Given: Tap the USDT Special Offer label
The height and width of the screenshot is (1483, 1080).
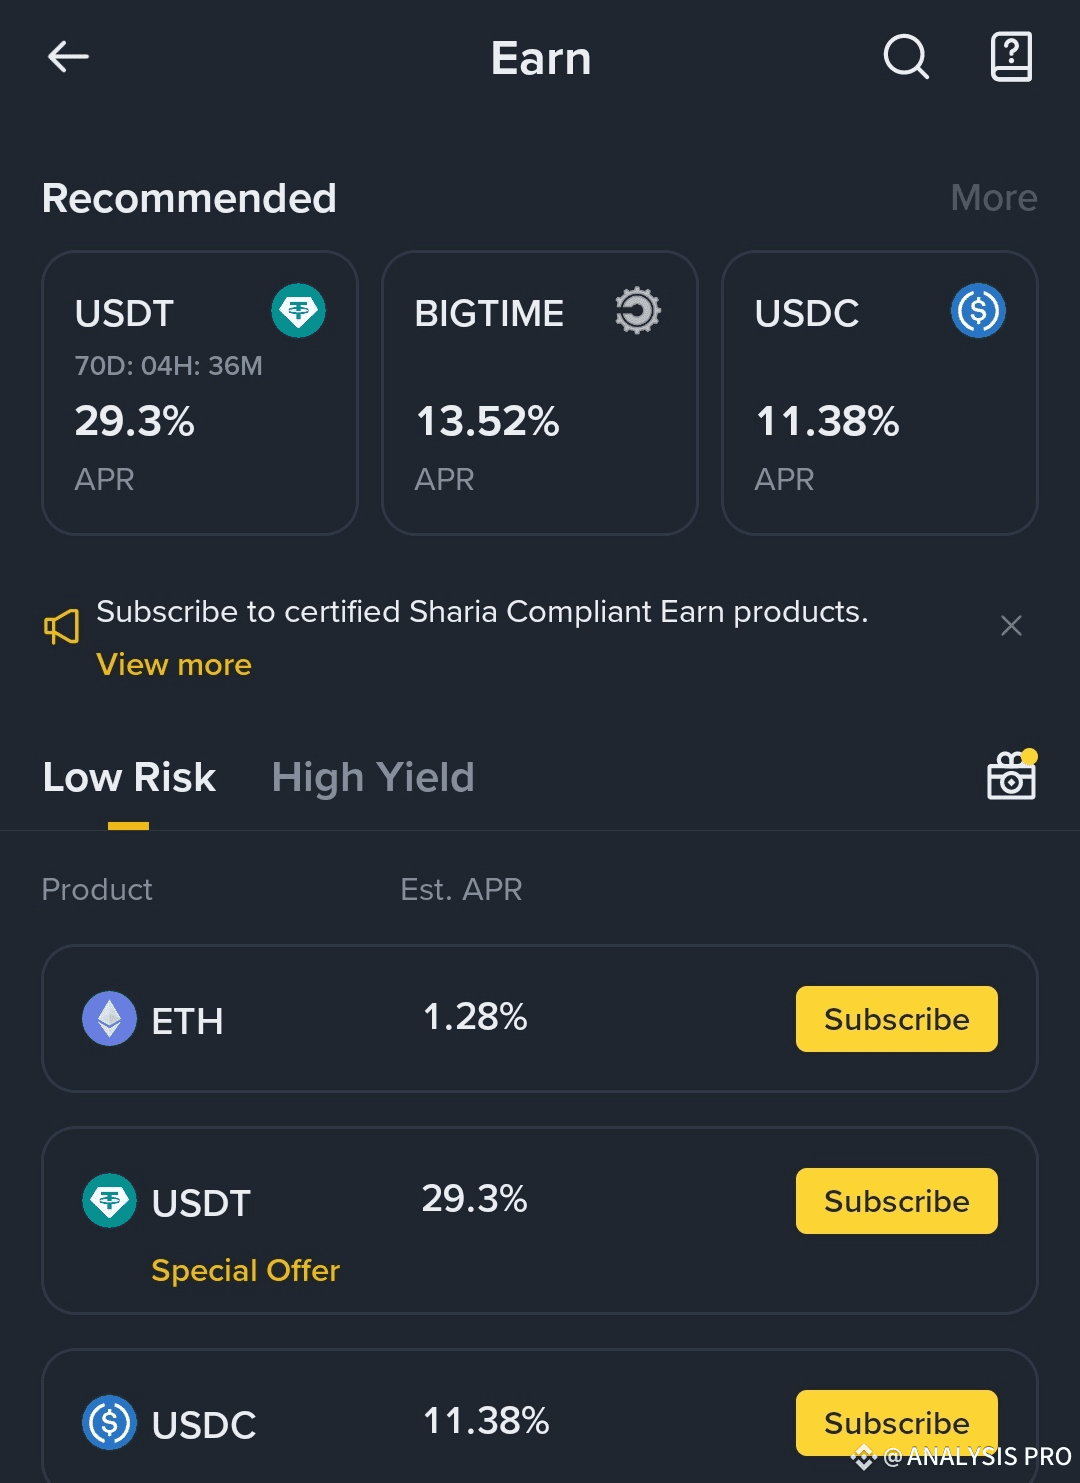Looking at the screenshot, I should pos(246,1270).
